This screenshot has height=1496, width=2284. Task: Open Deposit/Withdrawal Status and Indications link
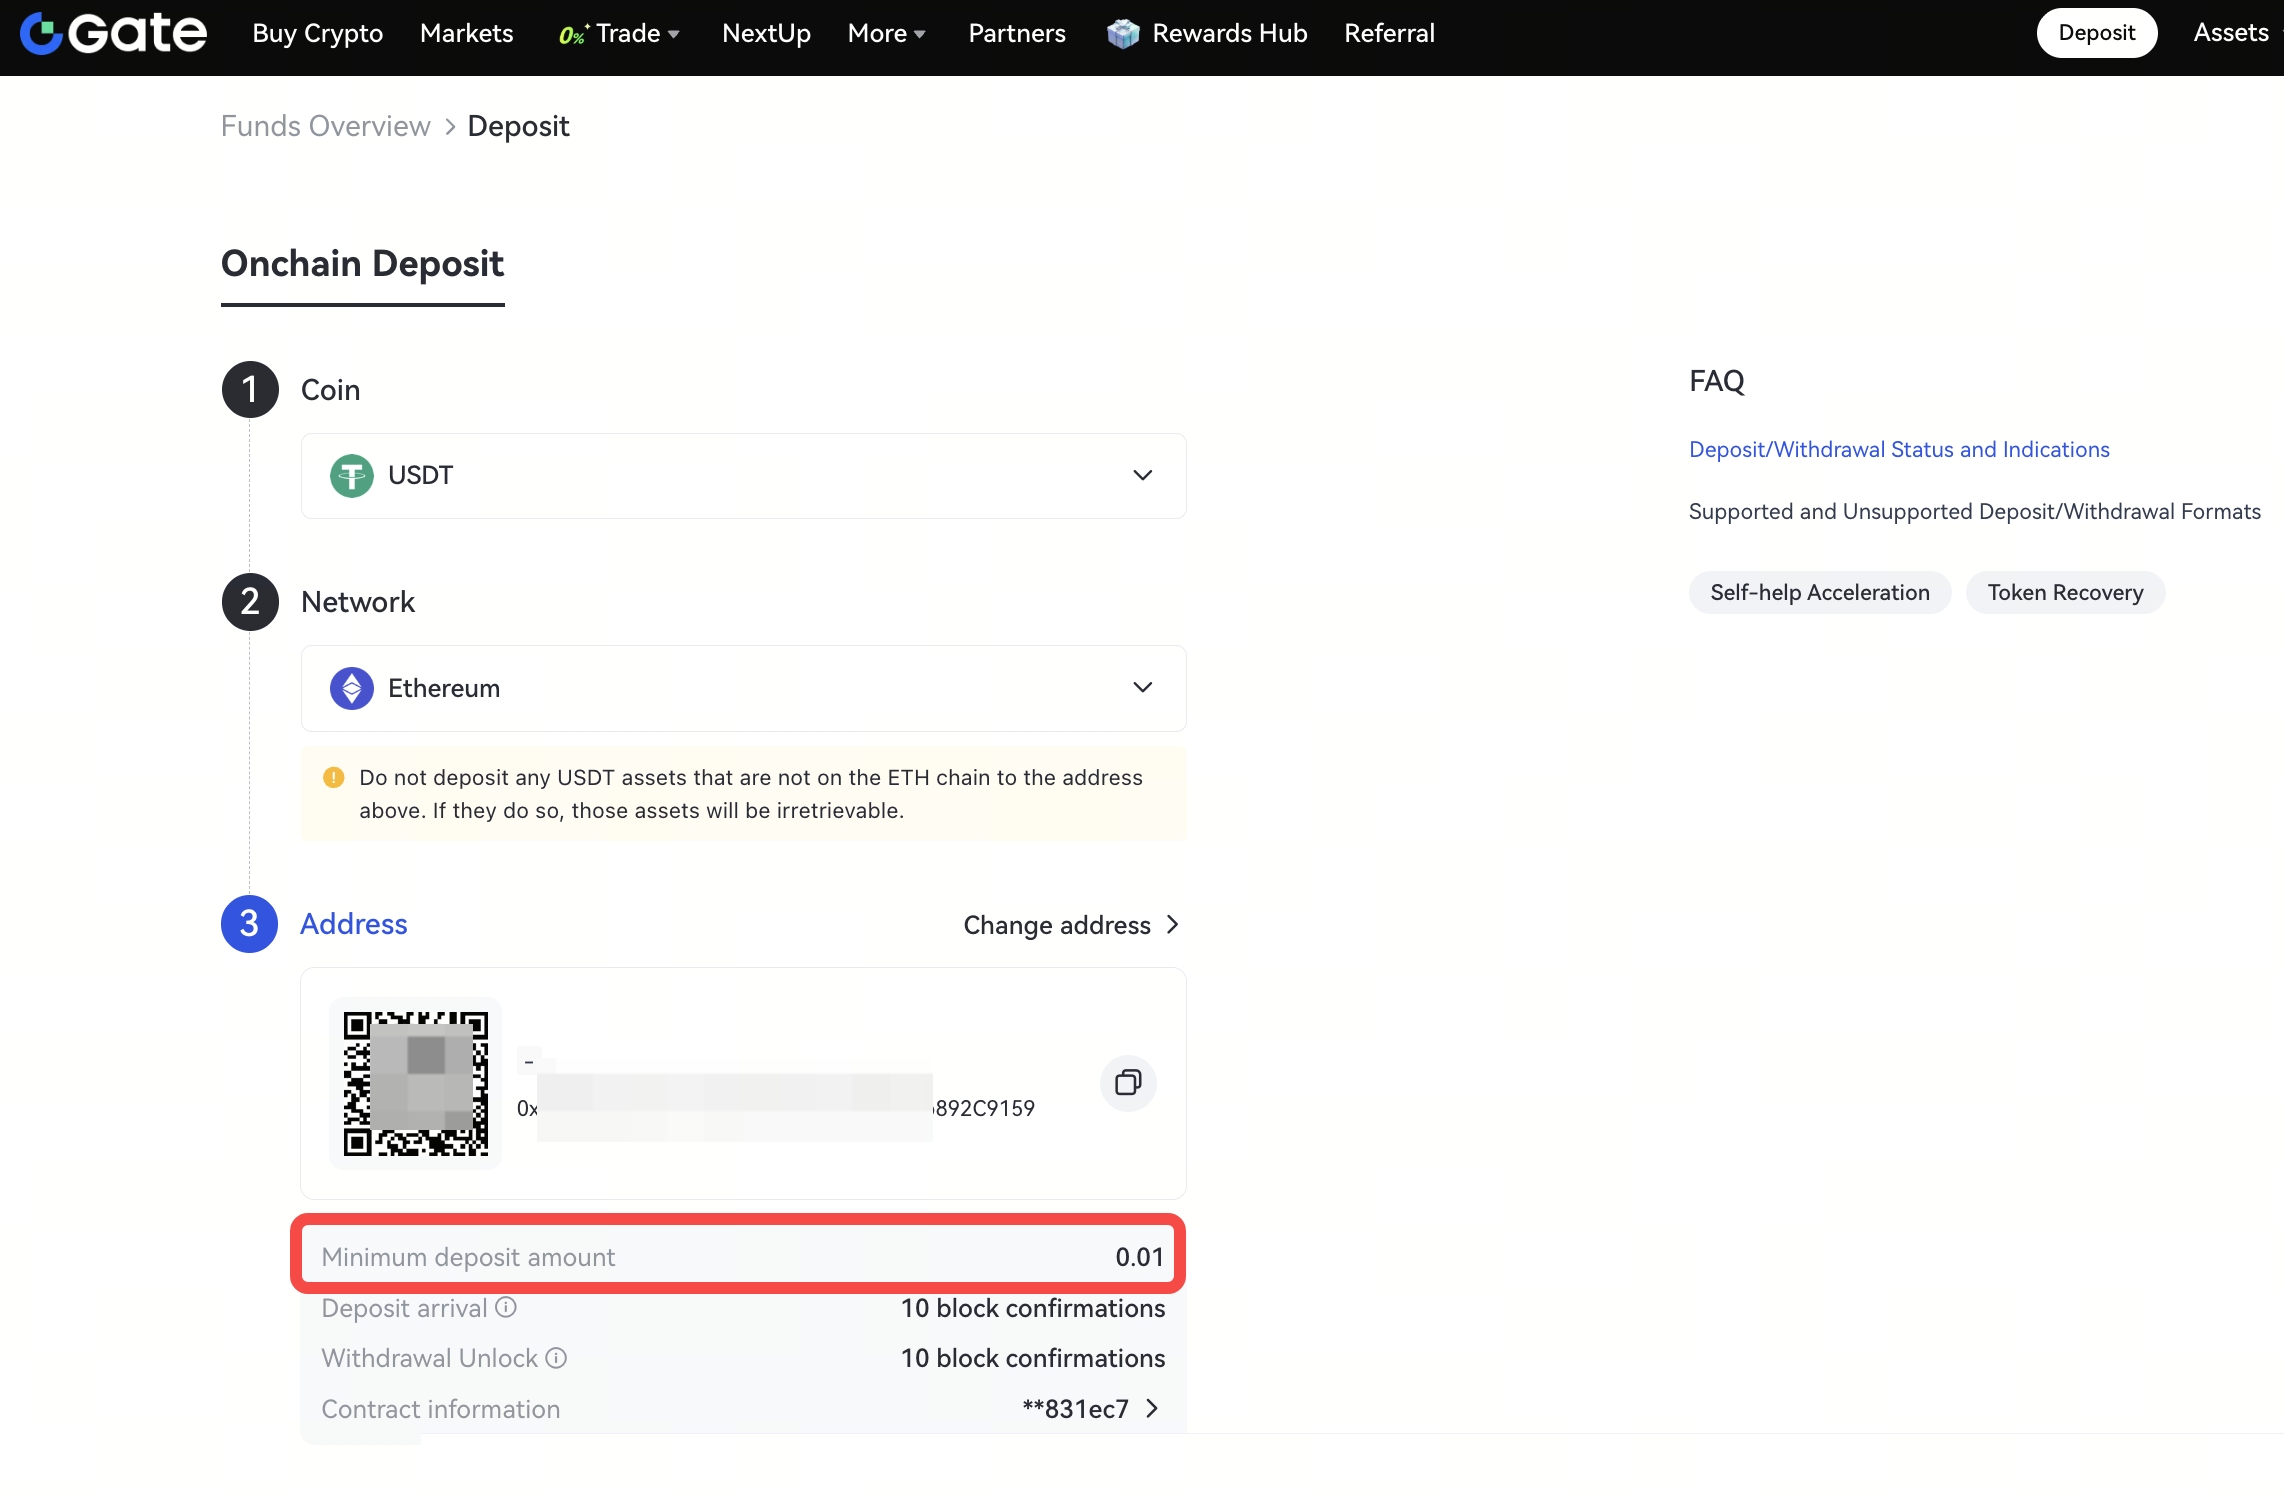pyautogui.click(x=1898, y=449)
